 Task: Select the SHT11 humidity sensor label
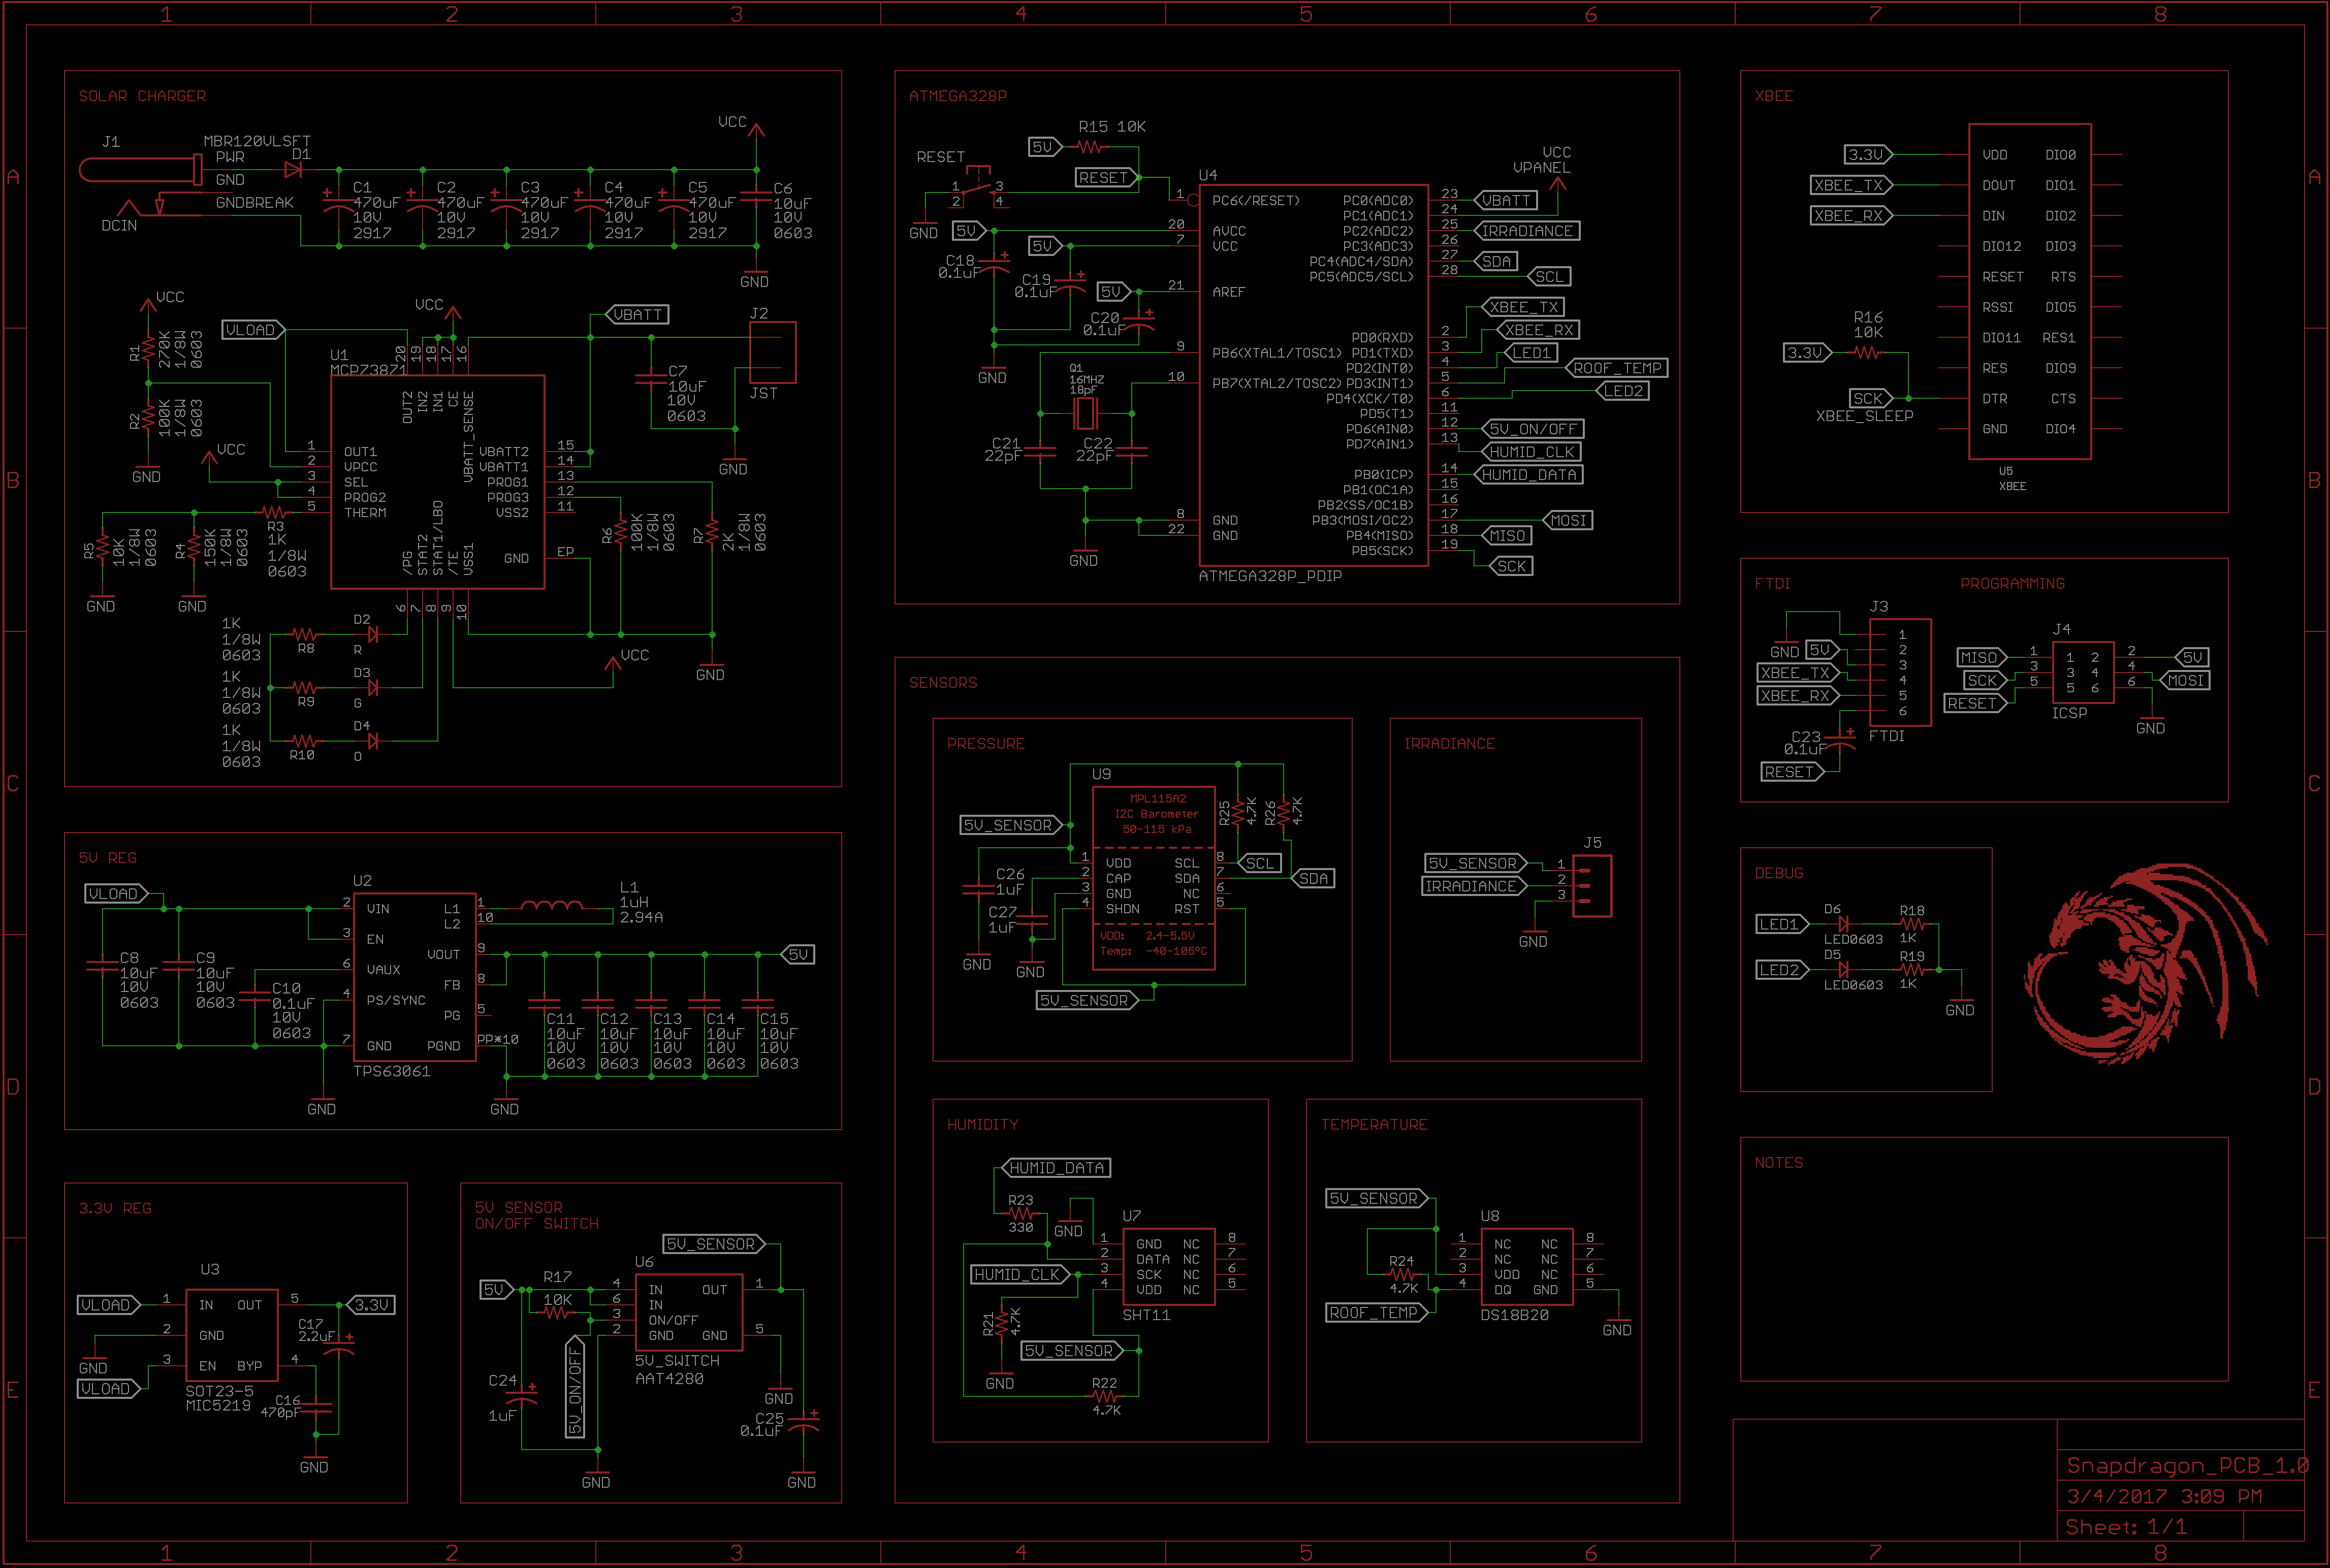[1145, 1315]
